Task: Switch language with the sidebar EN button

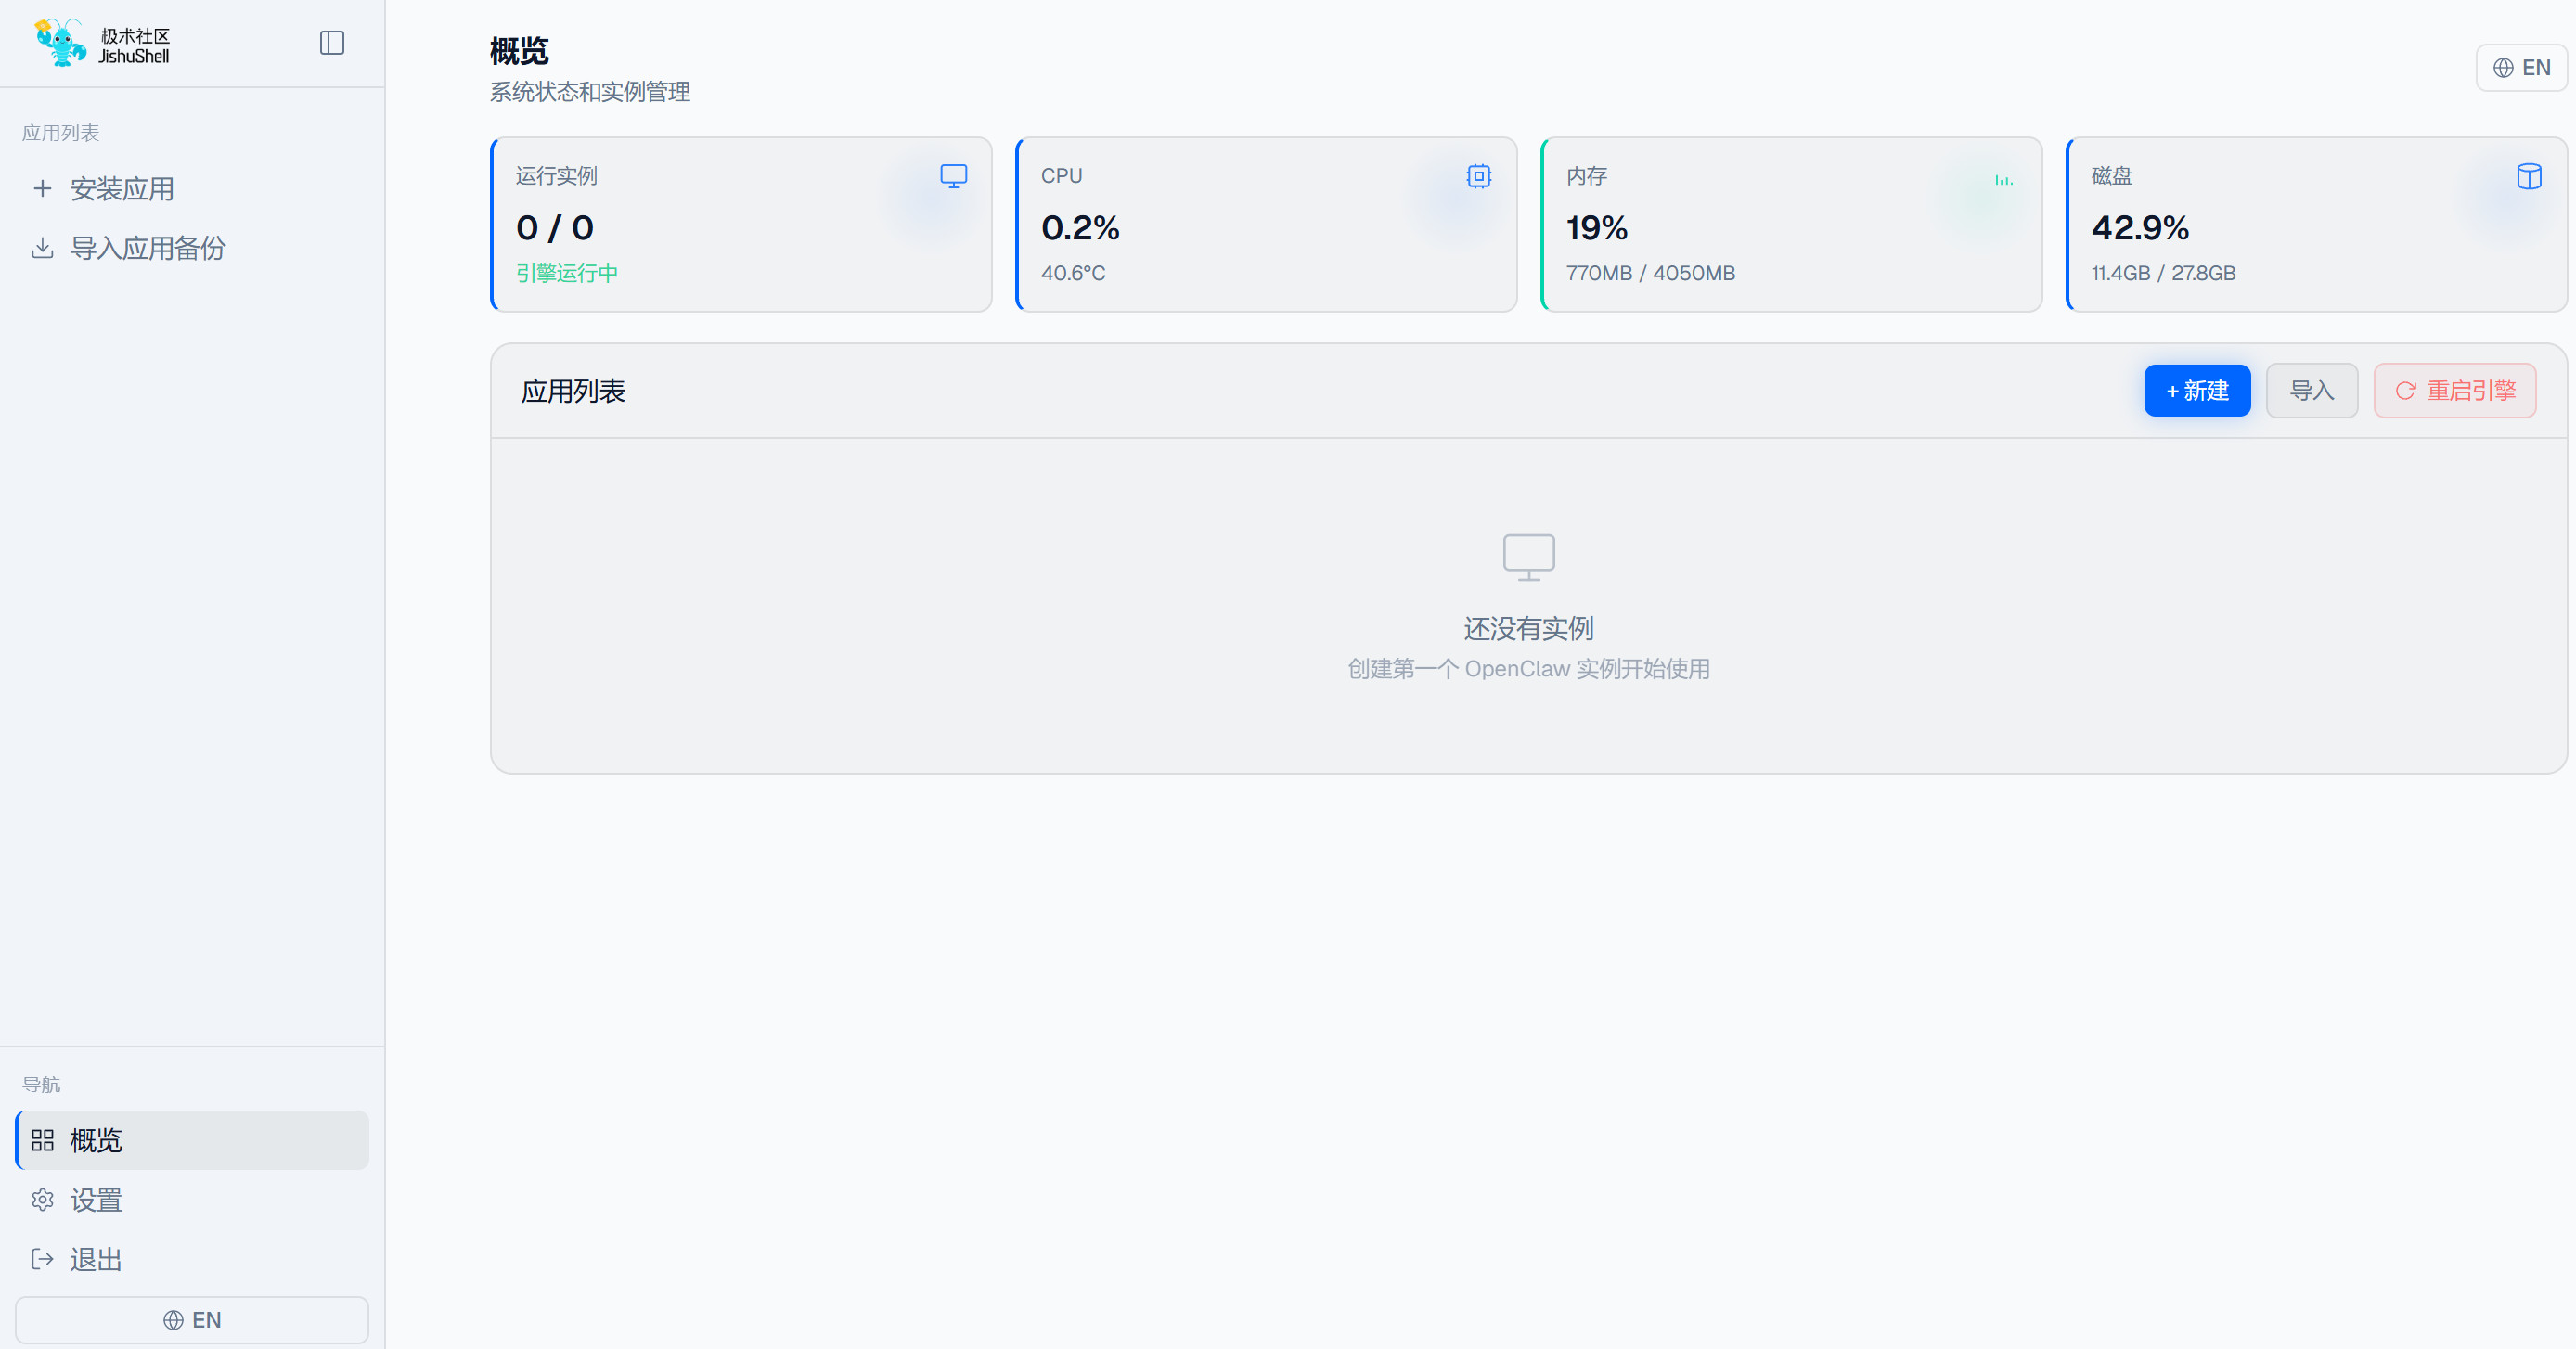Action: point(192,1320)
